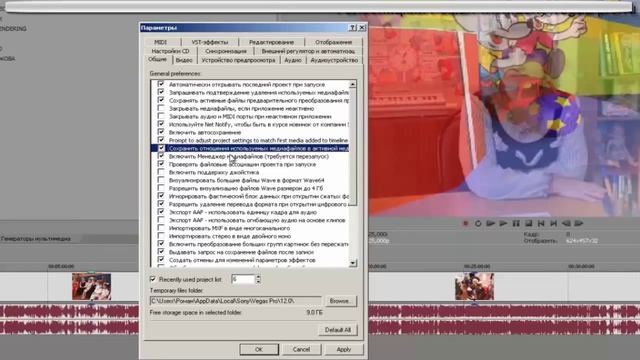Toggle the 'Recently used project list' checkbox
640x360 pixels.
point(153,279)
